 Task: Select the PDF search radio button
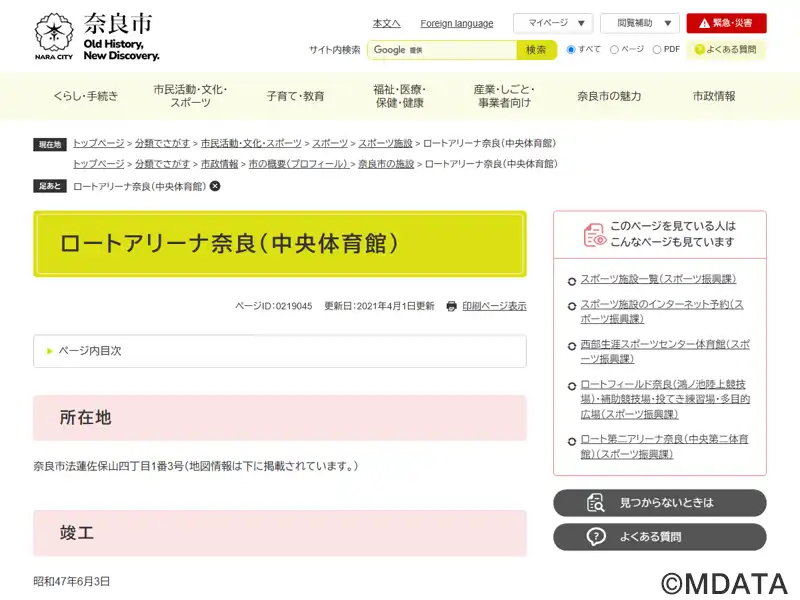coord(657,49)
